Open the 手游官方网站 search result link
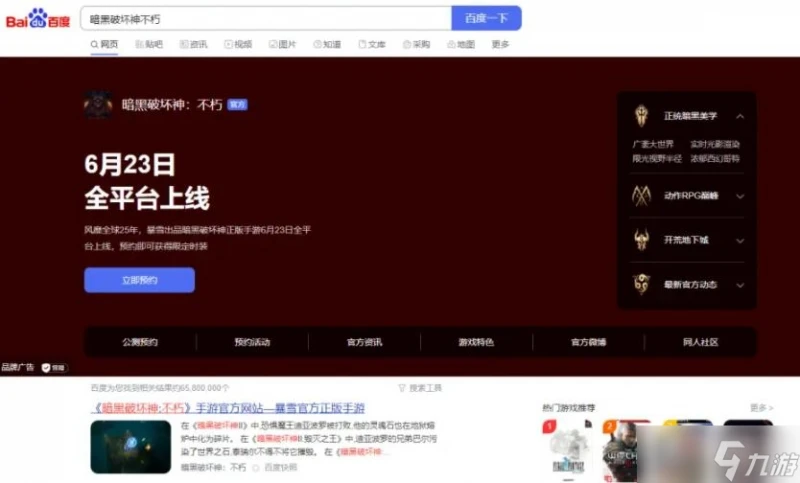The height and width of the screenshot is (483, 800). click(228, 408)
